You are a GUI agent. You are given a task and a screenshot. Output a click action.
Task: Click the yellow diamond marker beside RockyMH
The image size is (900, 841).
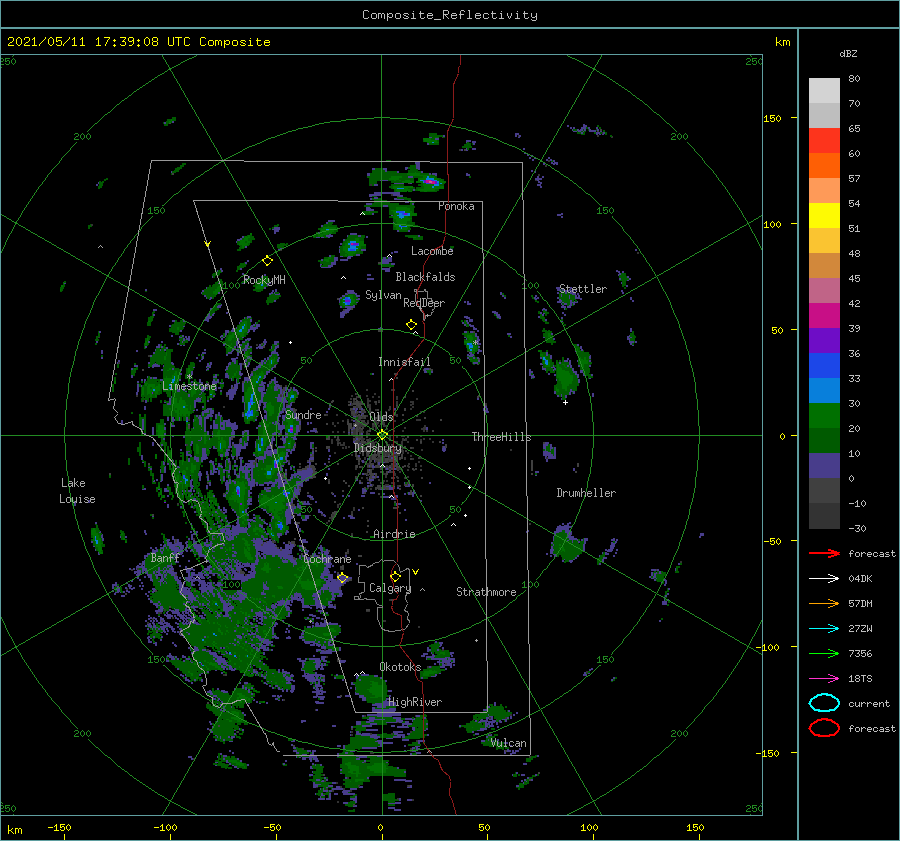coord(267,261)
